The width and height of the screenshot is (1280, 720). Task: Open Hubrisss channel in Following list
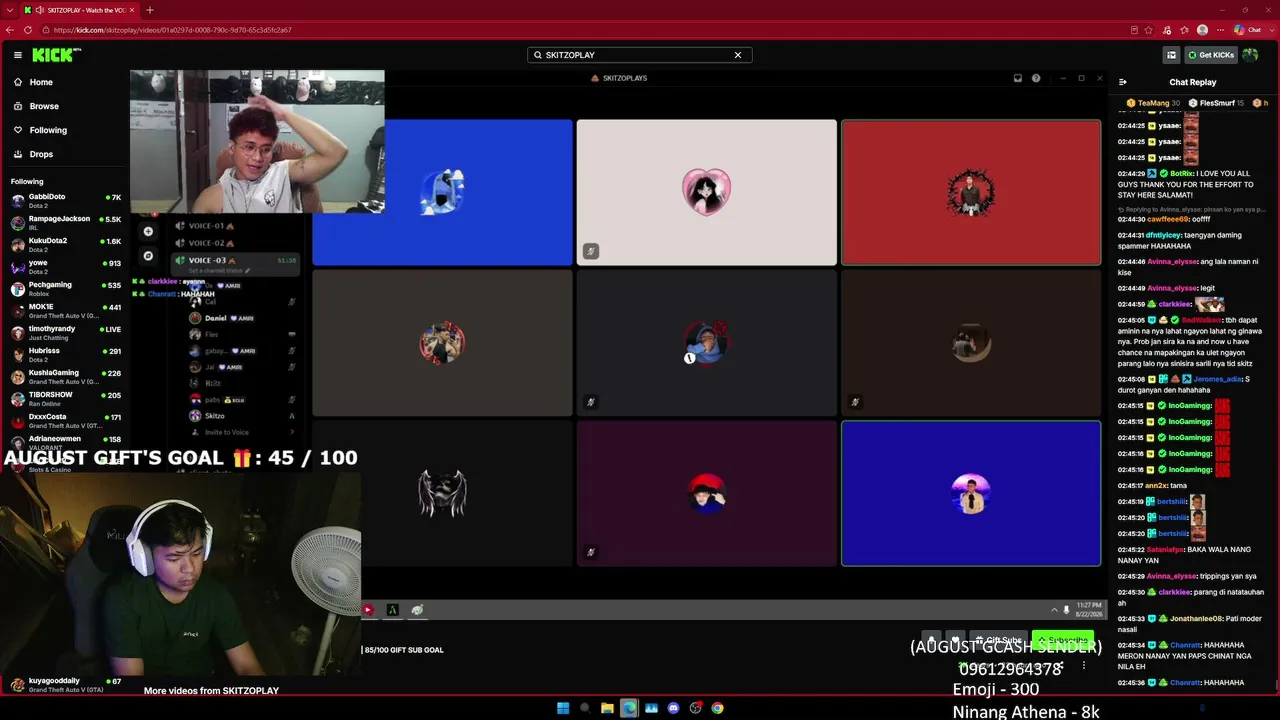pyautogui.click(x=65, y=354)
